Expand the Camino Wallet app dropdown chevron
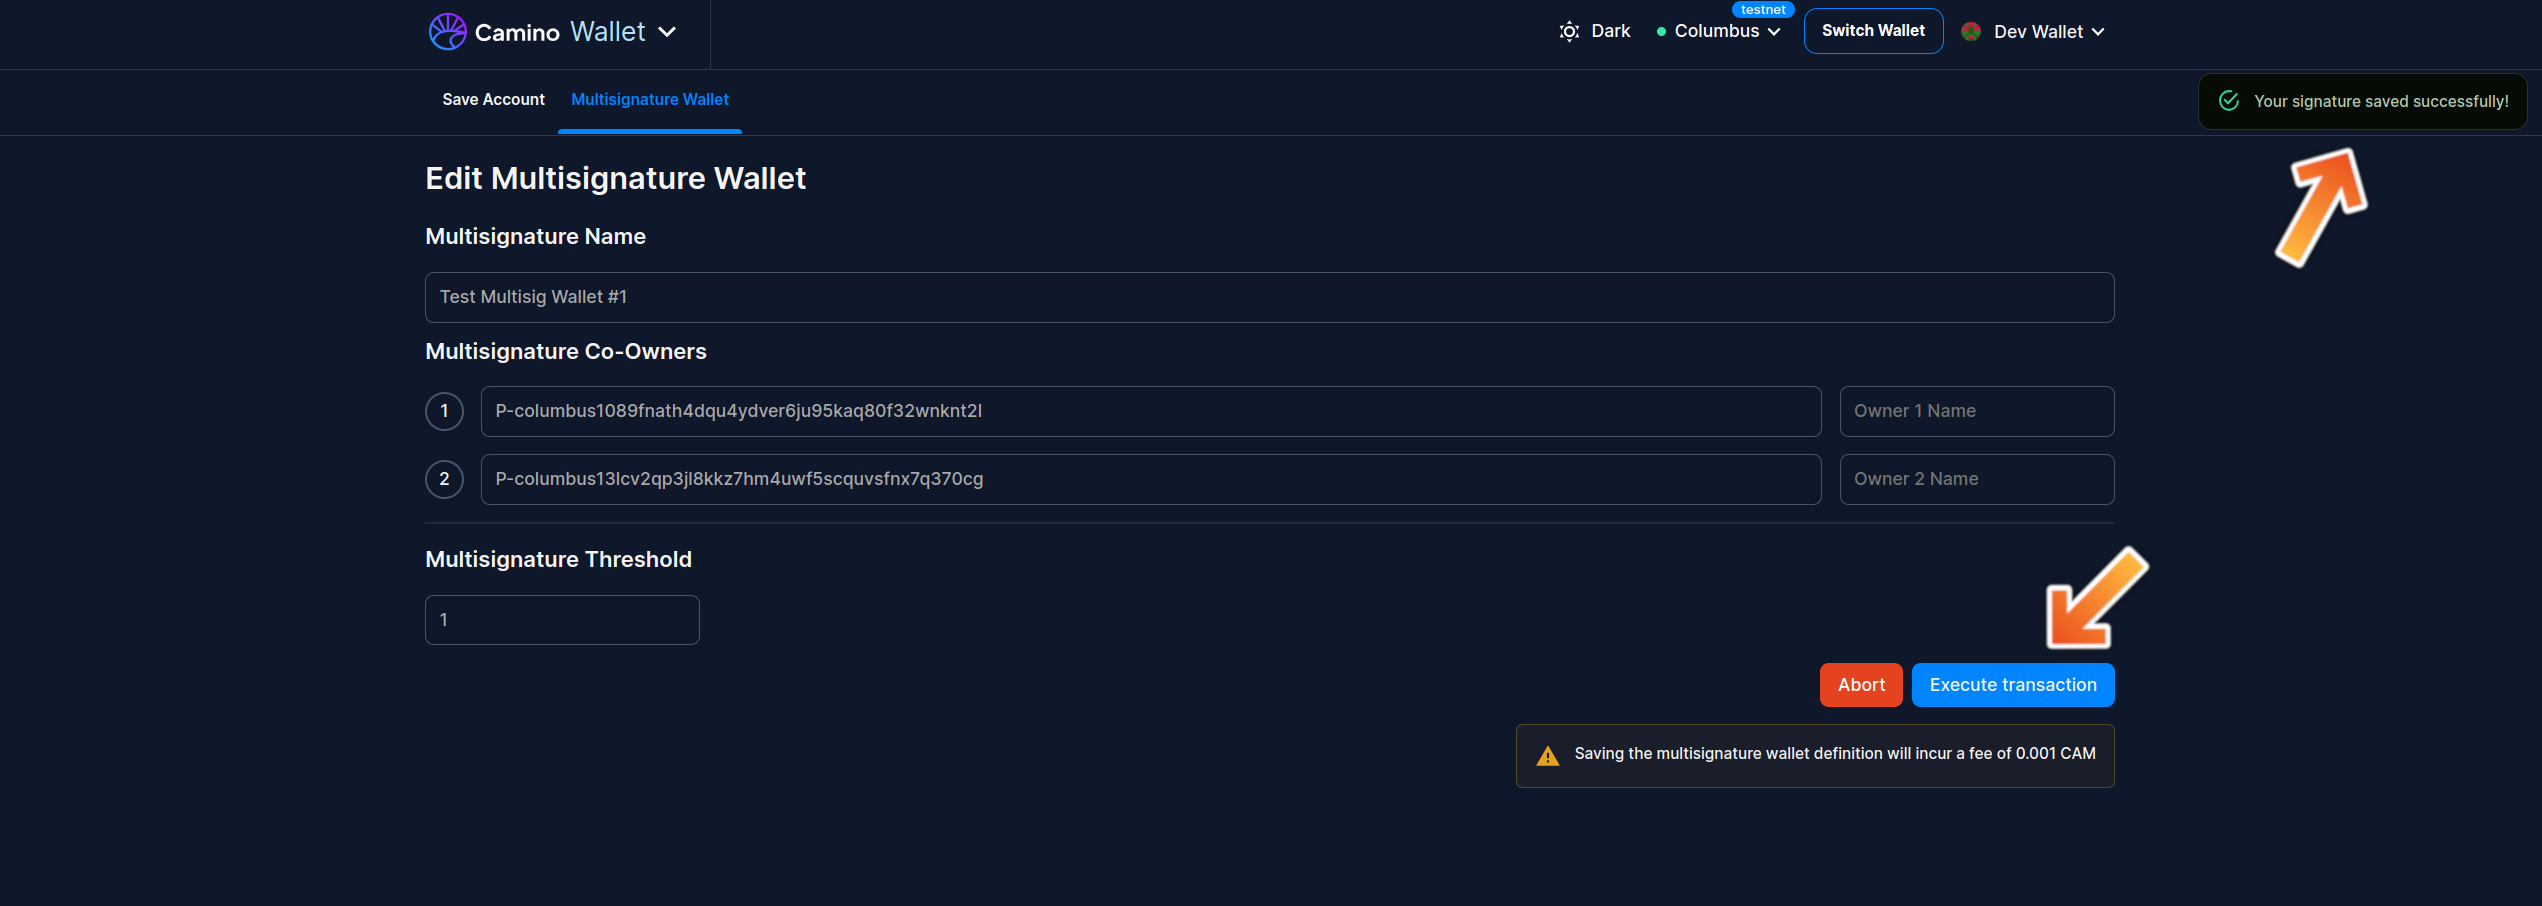 click(x=667, y=32)
